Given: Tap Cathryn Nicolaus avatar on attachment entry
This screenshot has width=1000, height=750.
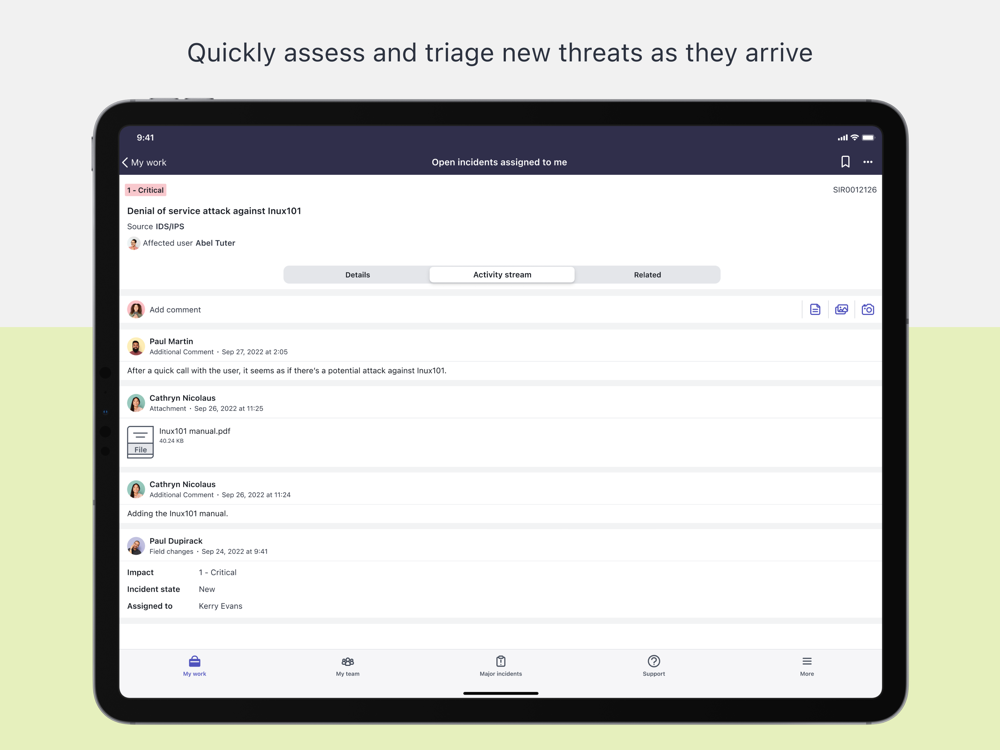Looking at the screenshot, I should 136,403.
